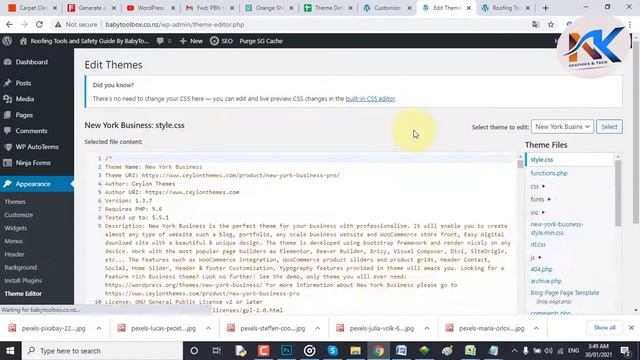Screen dimensions: 640x360
Task: Open Photoshop from taskbar
Action: 286,351
